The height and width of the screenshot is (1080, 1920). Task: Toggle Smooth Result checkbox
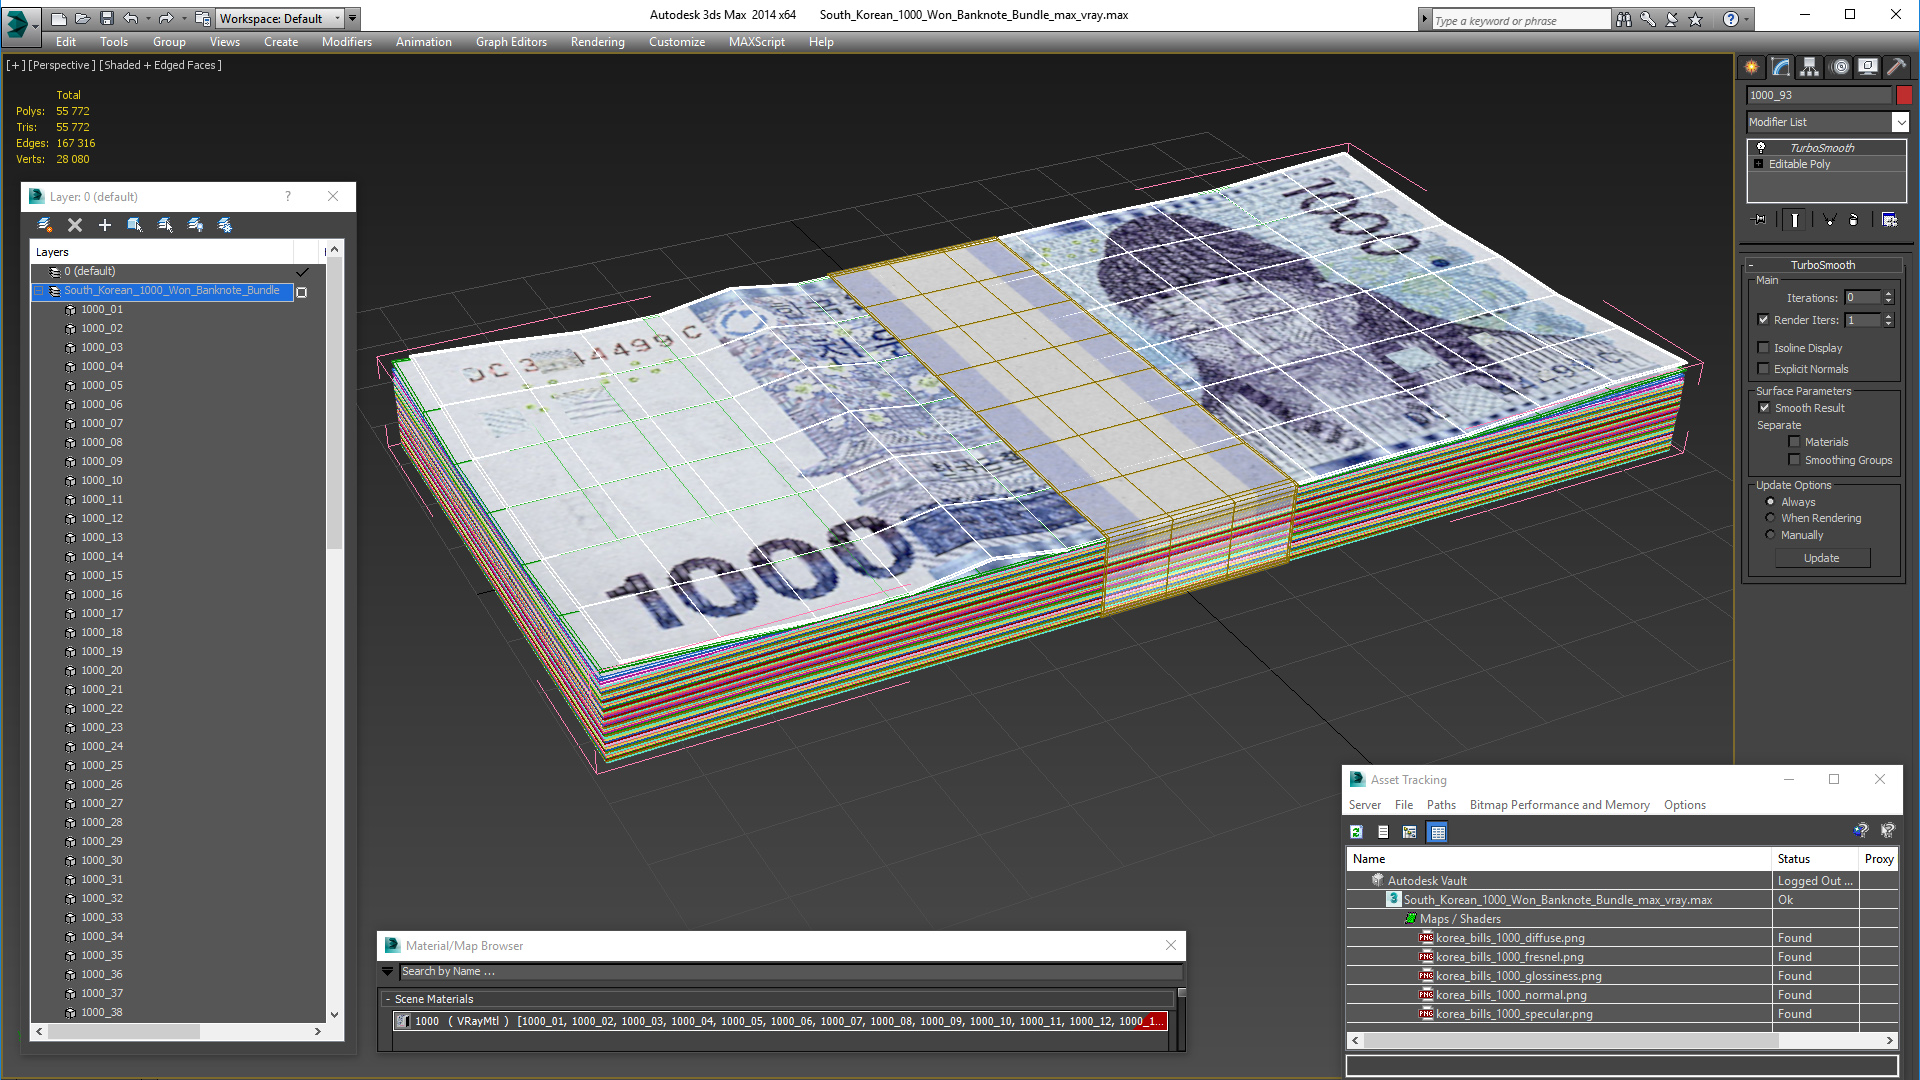1765,408
